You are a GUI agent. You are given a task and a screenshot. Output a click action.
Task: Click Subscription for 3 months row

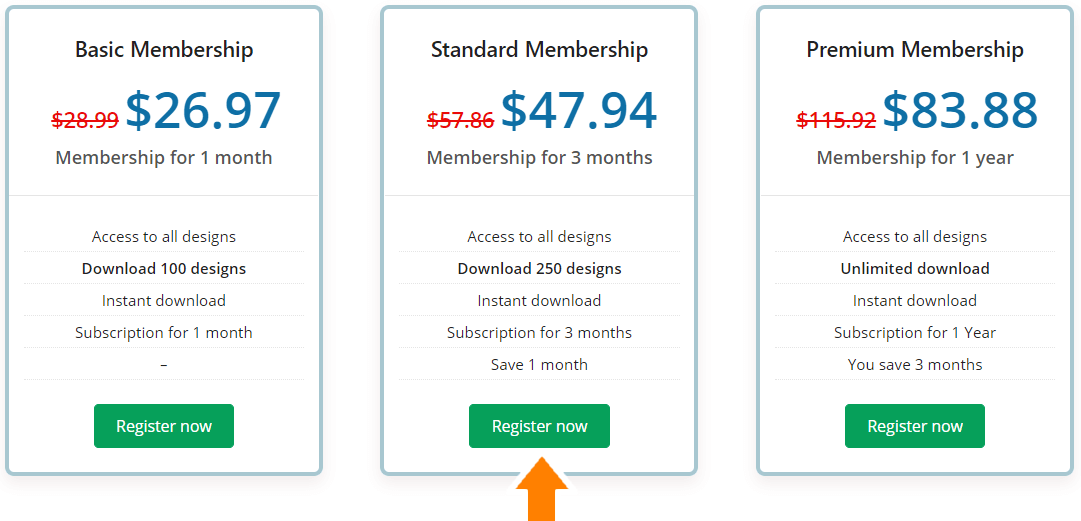tap(539, 332)
